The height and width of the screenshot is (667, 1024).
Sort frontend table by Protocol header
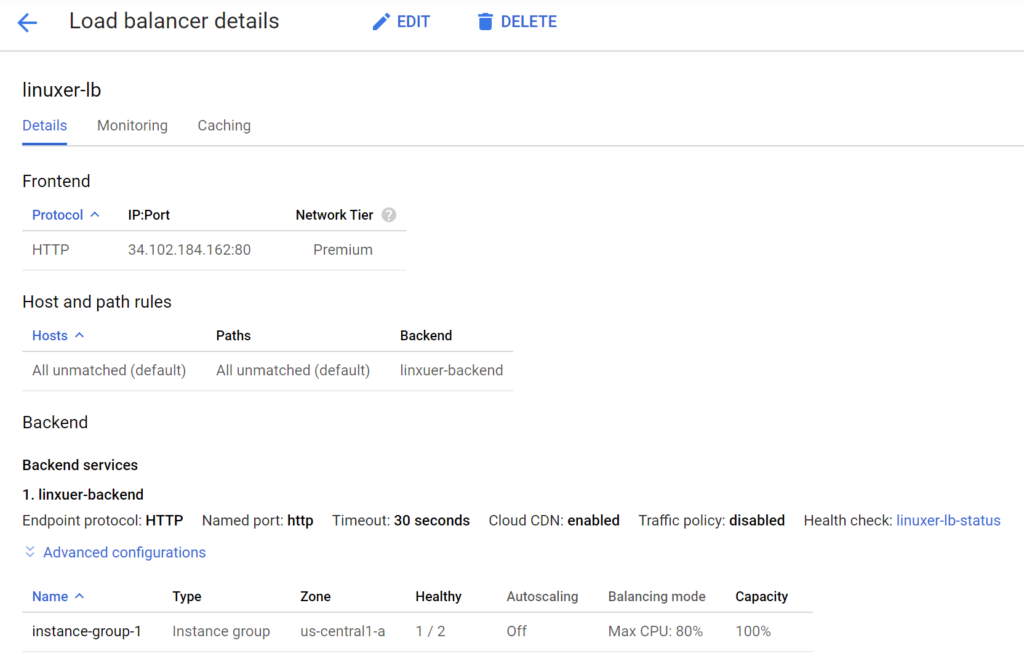pyautogui.click(x=57, y=215)
